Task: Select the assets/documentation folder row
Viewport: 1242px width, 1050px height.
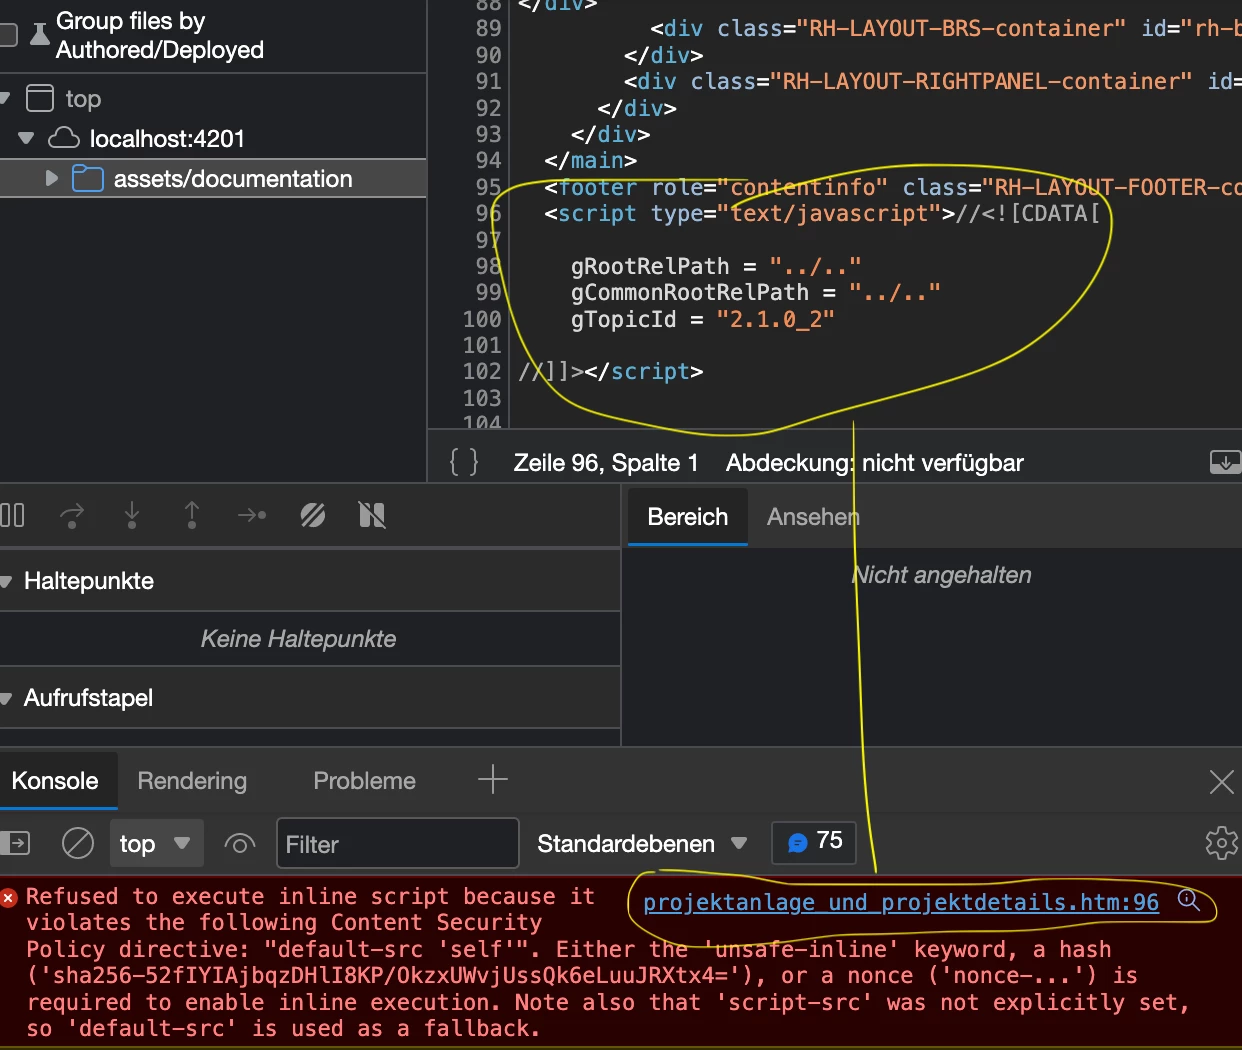Action: click(x=213, y=178)
